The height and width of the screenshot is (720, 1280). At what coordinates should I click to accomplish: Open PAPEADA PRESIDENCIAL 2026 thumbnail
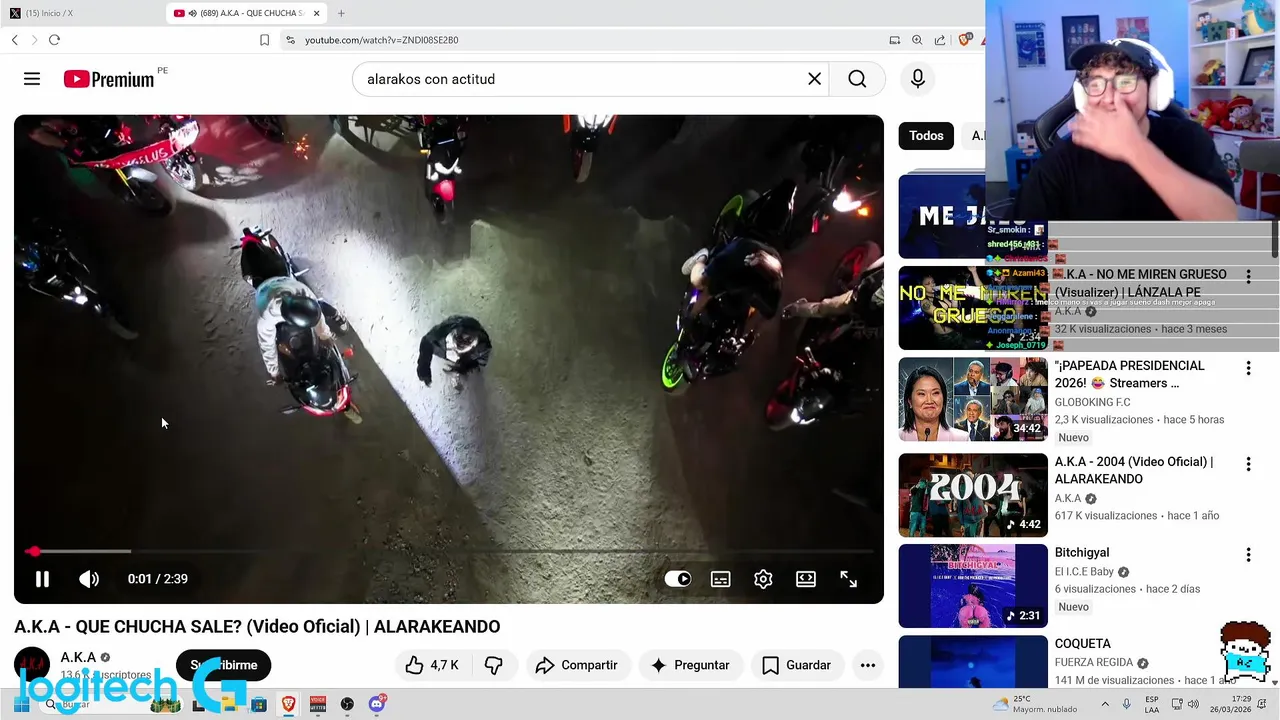point(973,399)
